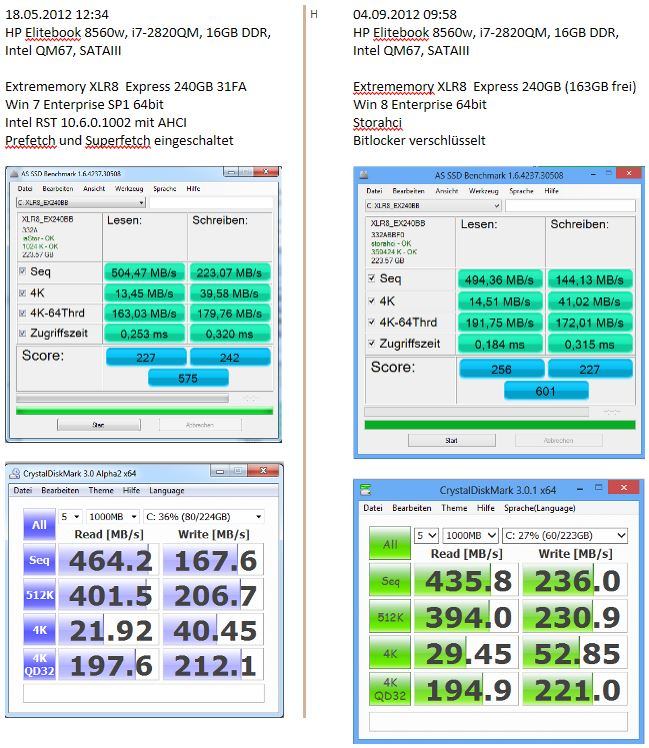Click 0,184 ms access time in right AS SSD
Screen dimensions: 649x748
click(500, 344)
